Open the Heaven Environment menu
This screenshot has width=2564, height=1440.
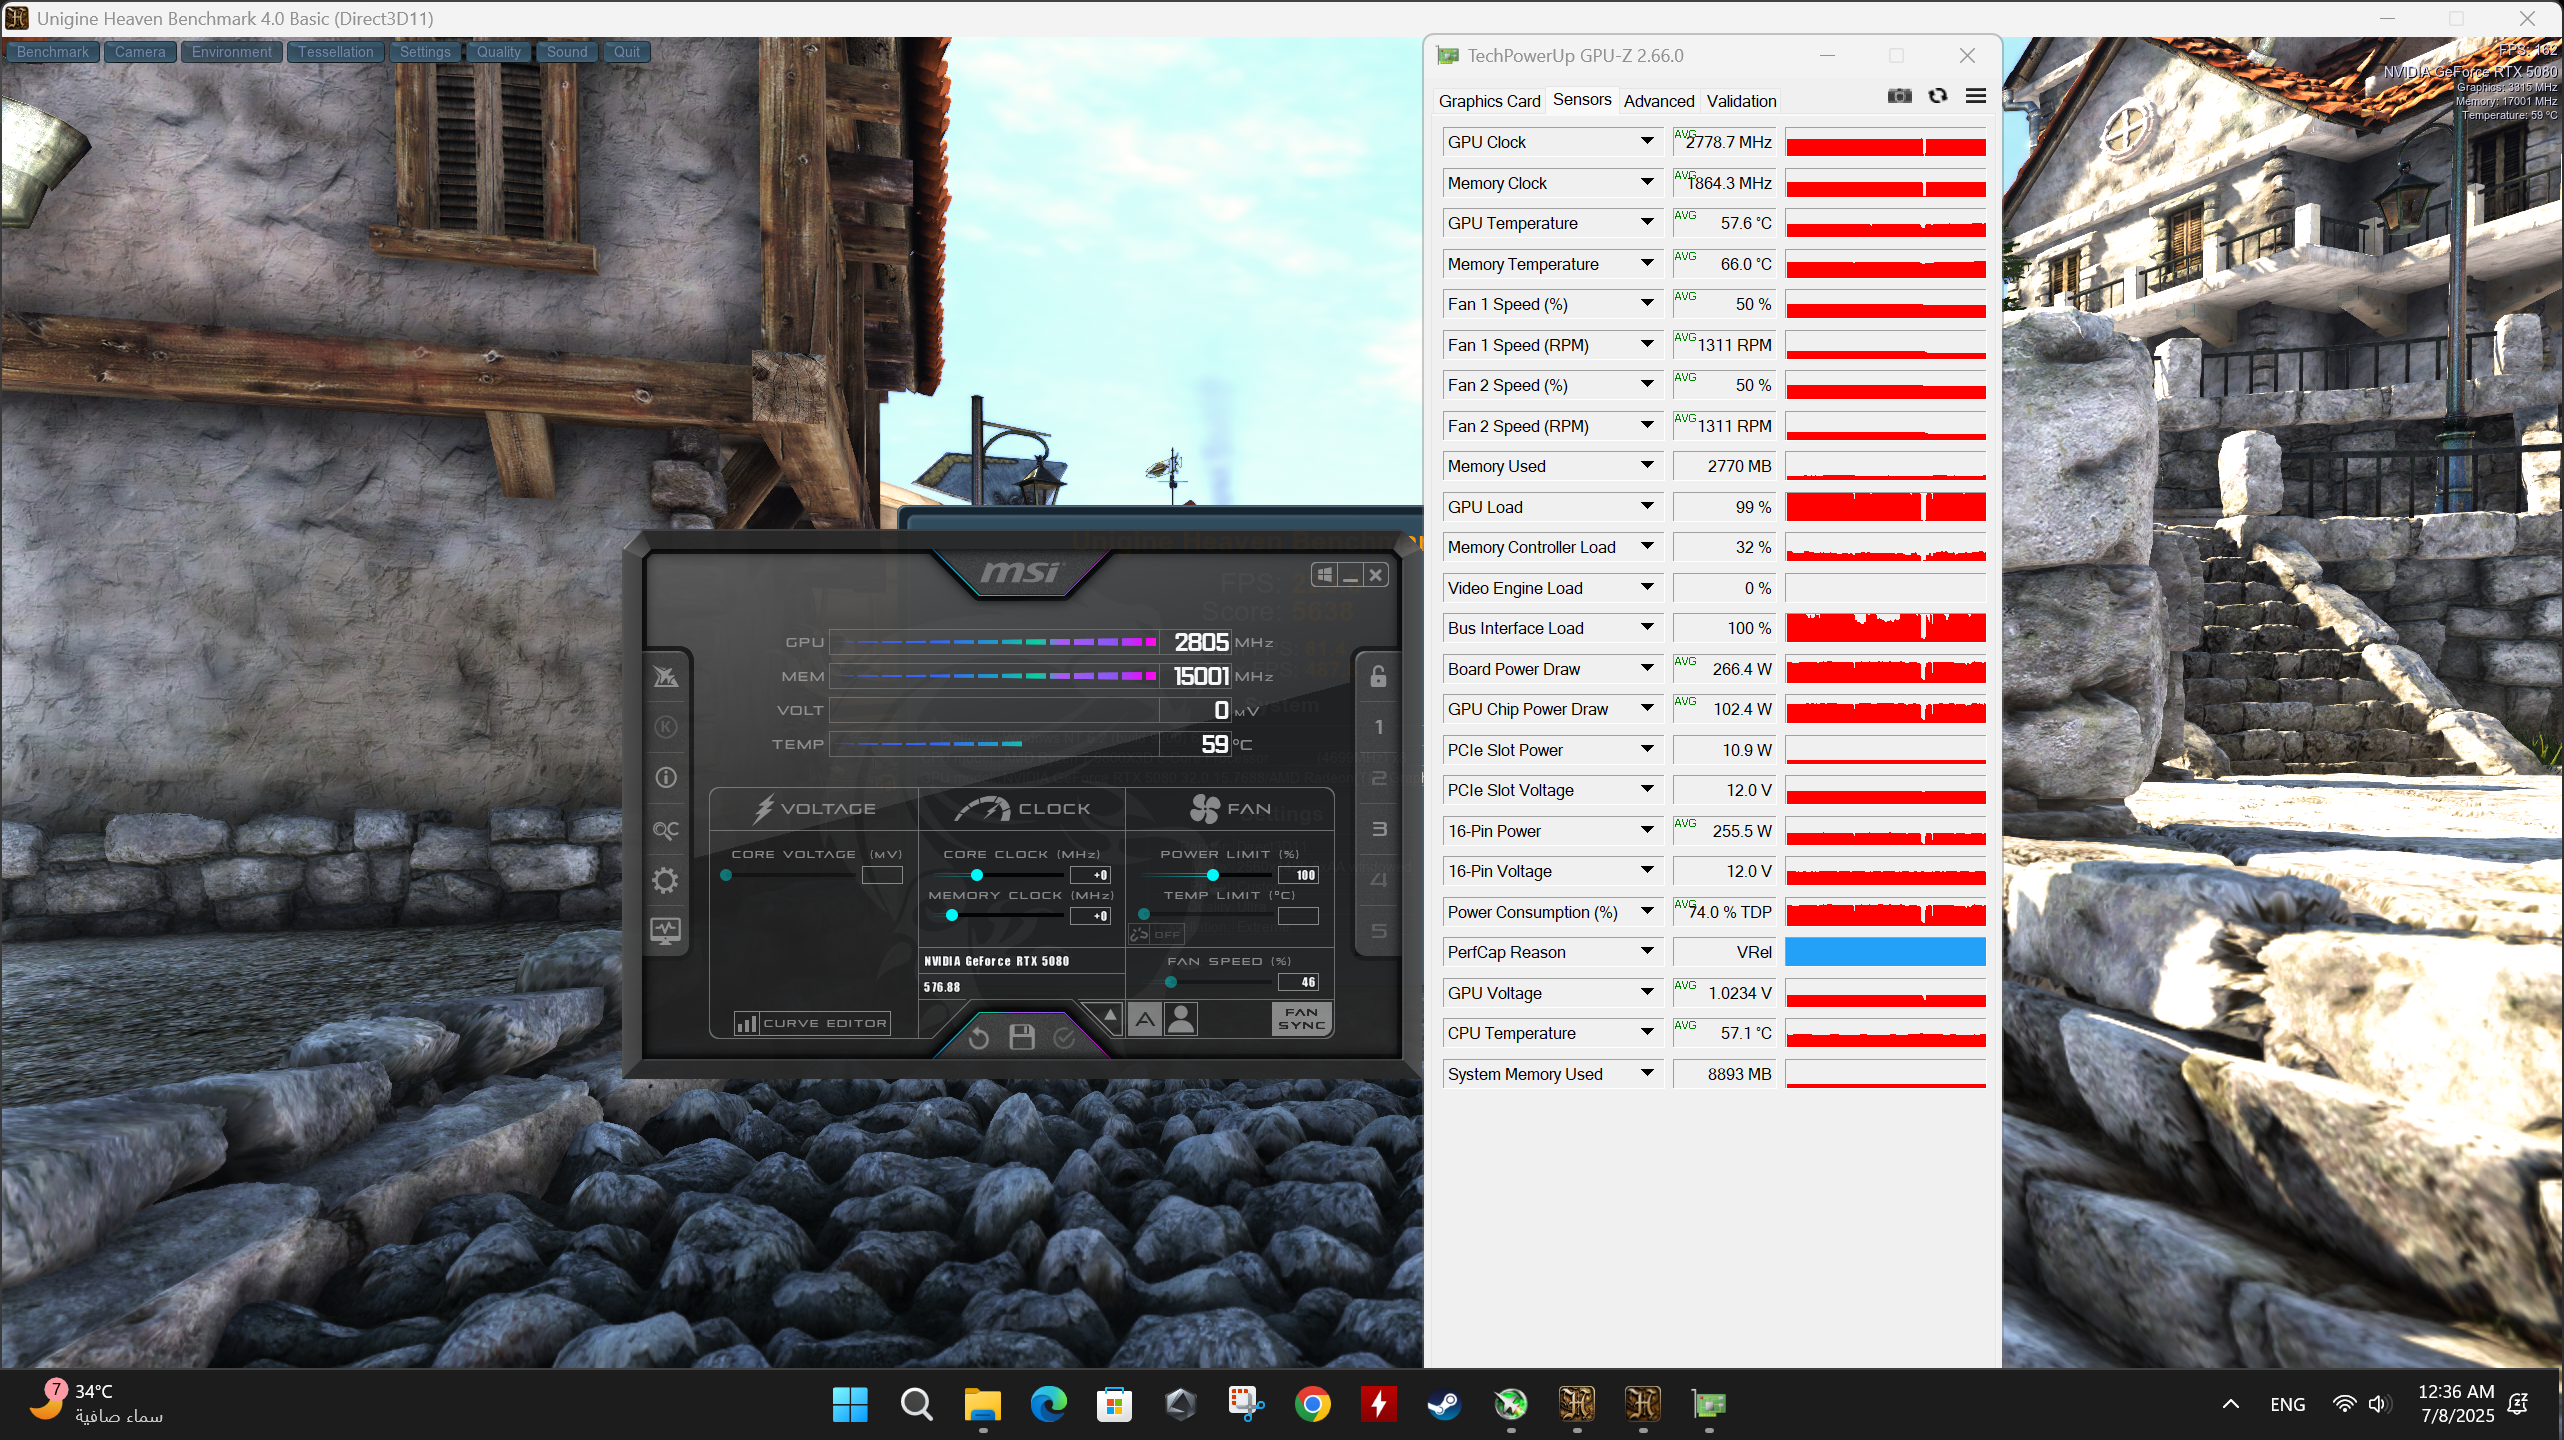click(x=232, y=52)
